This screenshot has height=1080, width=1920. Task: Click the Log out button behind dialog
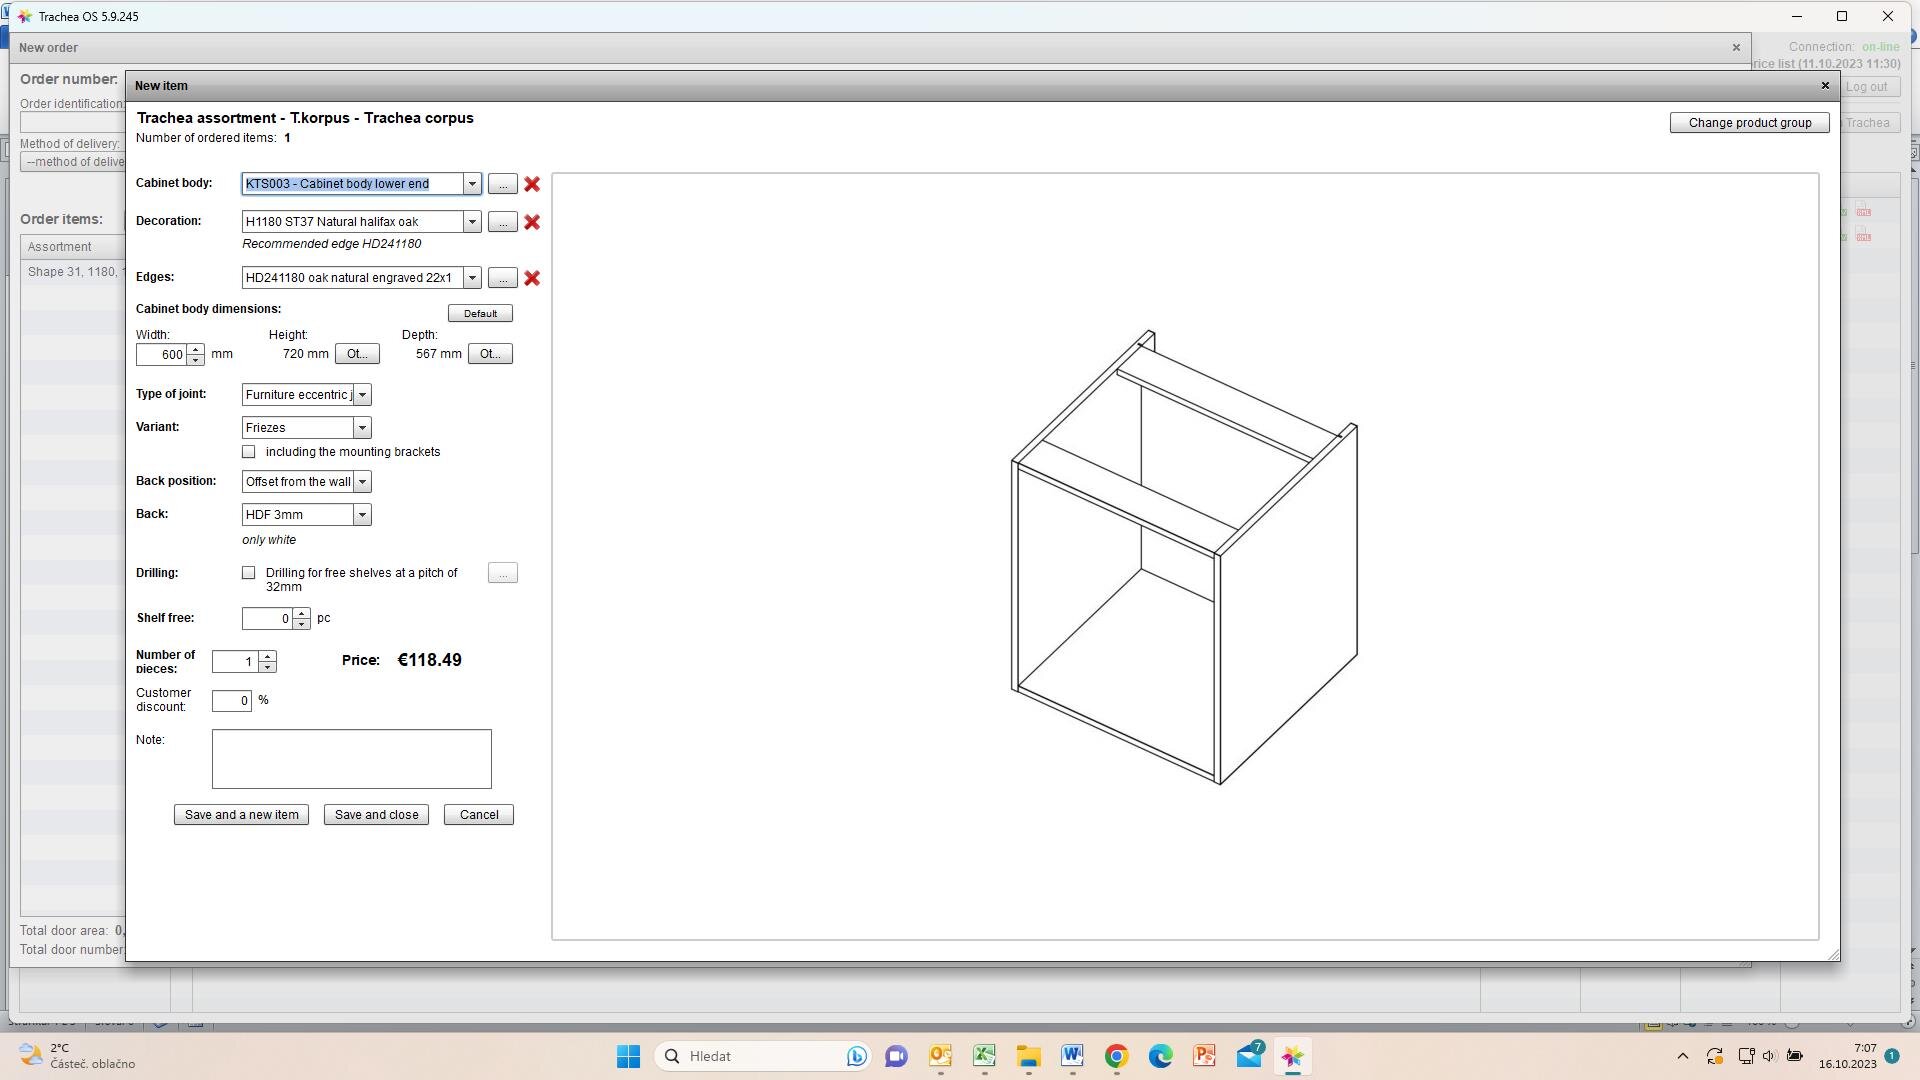(x=1867, y=87)
